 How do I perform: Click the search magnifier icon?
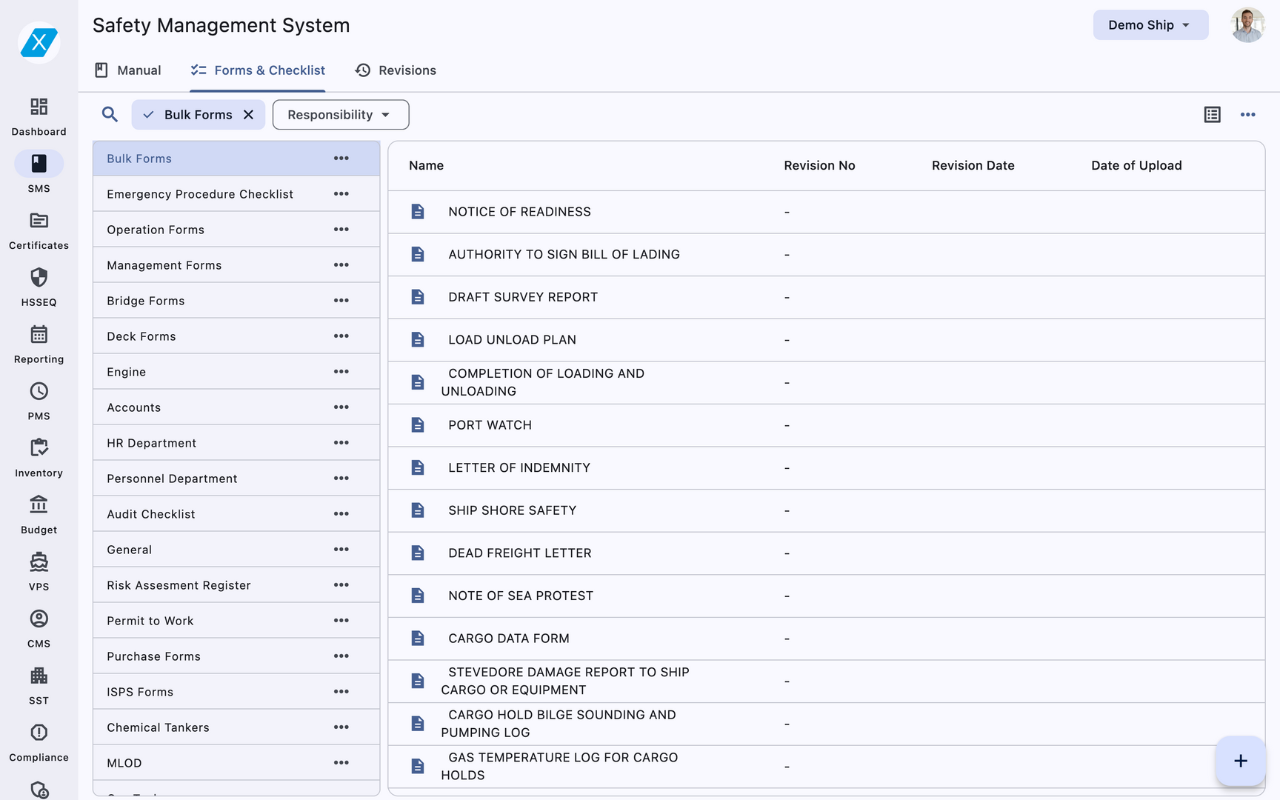110,115
